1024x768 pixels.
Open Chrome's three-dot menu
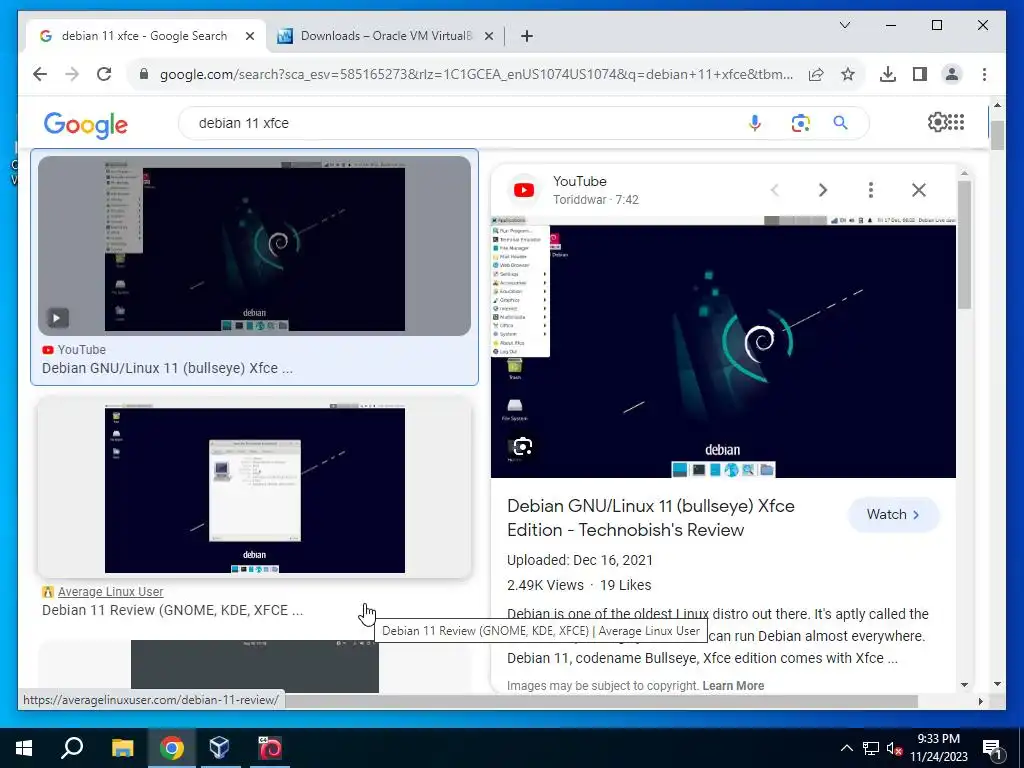[x=984, y=74]
